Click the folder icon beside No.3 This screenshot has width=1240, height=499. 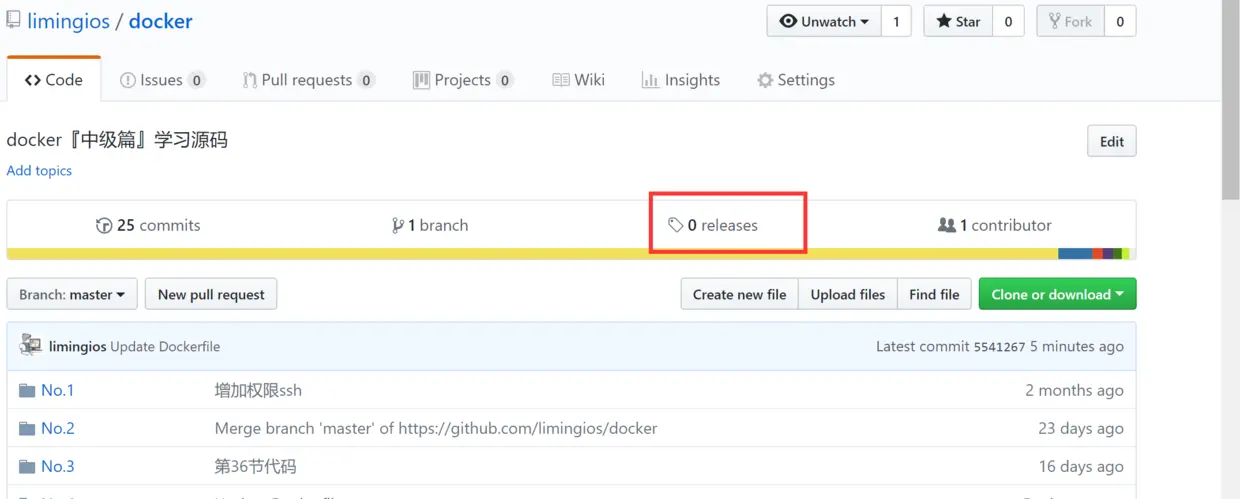click(x=27, y=466)
